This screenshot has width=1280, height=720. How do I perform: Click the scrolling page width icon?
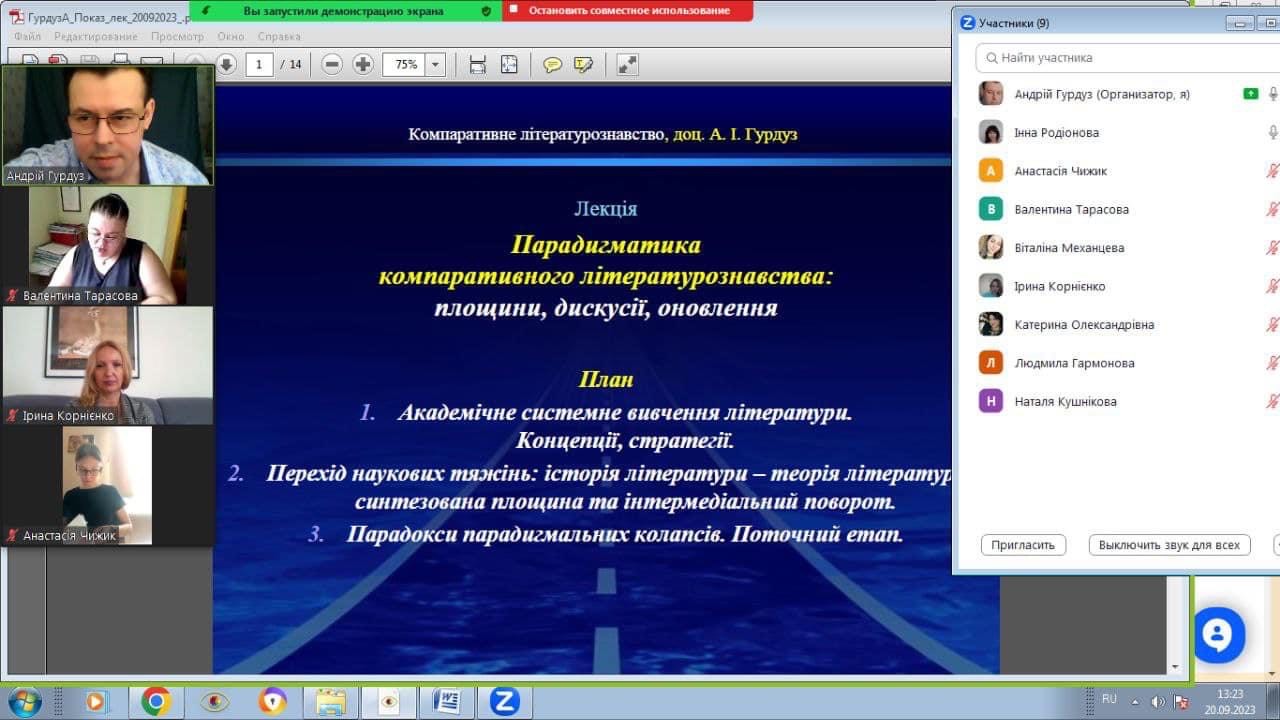point(478,65)
